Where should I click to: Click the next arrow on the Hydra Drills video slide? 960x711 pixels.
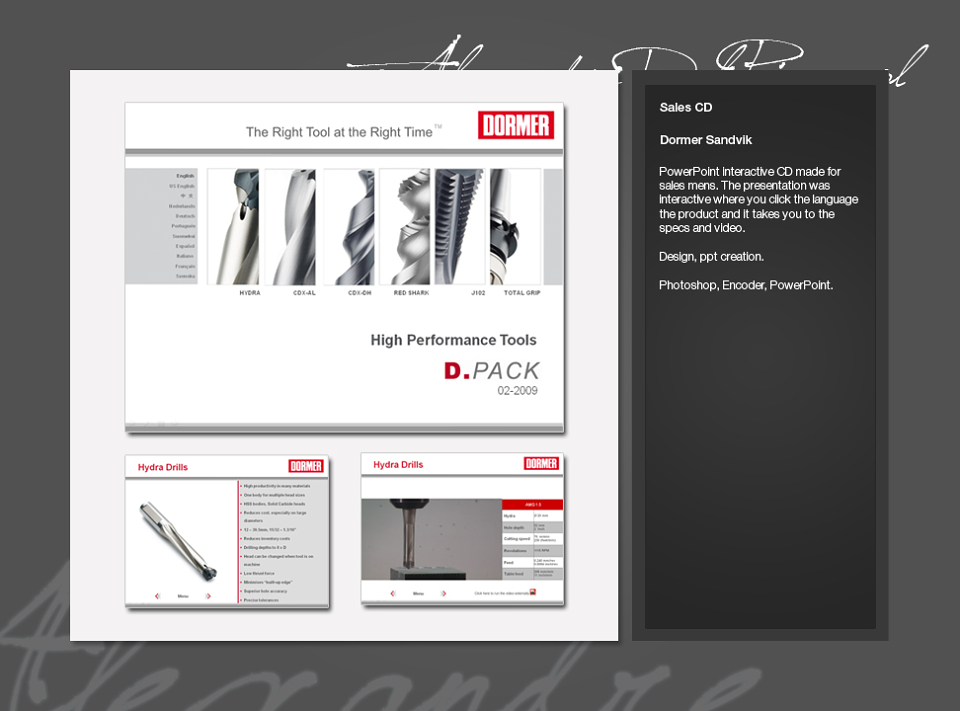click(443, 593)
